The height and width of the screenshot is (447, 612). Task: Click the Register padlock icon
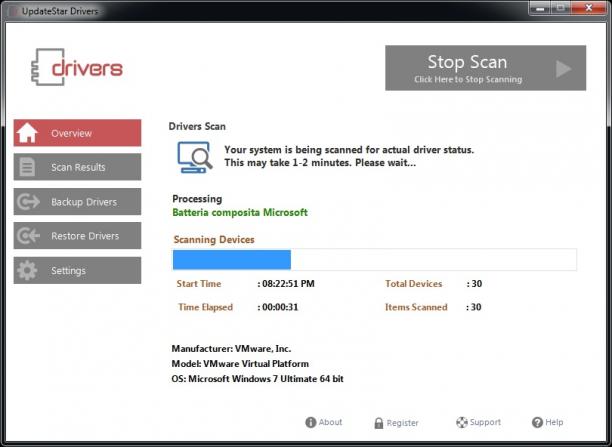pyautogui.click(x=379, y=423)
